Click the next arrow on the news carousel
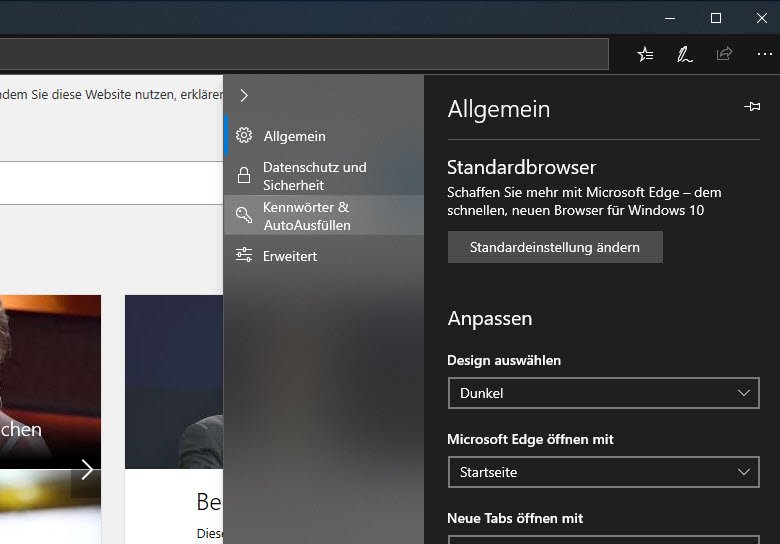 (x=87, y=469)
